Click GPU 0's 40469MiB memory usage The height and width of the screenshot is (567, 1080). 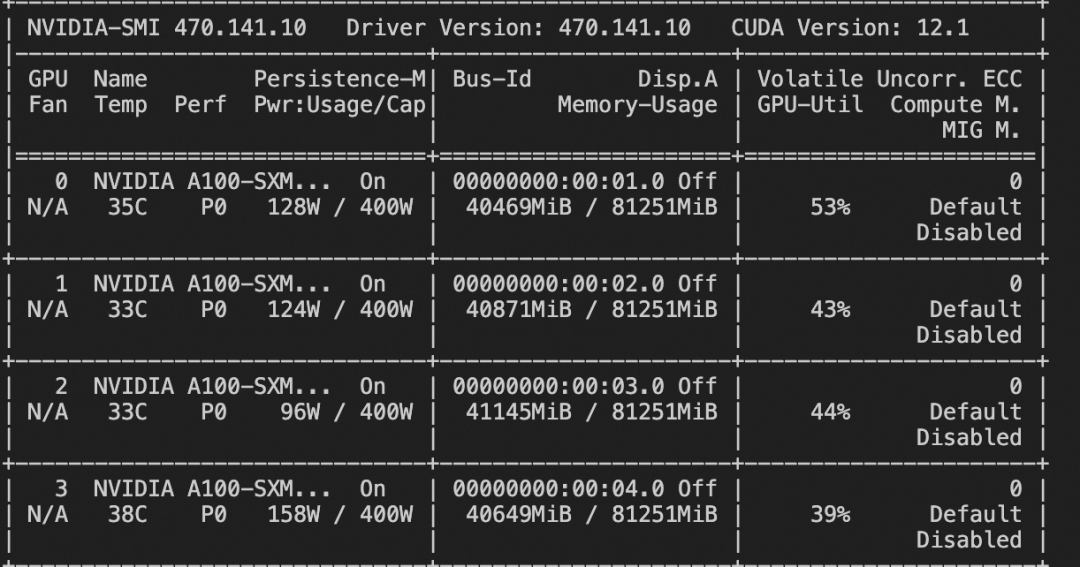519,207
